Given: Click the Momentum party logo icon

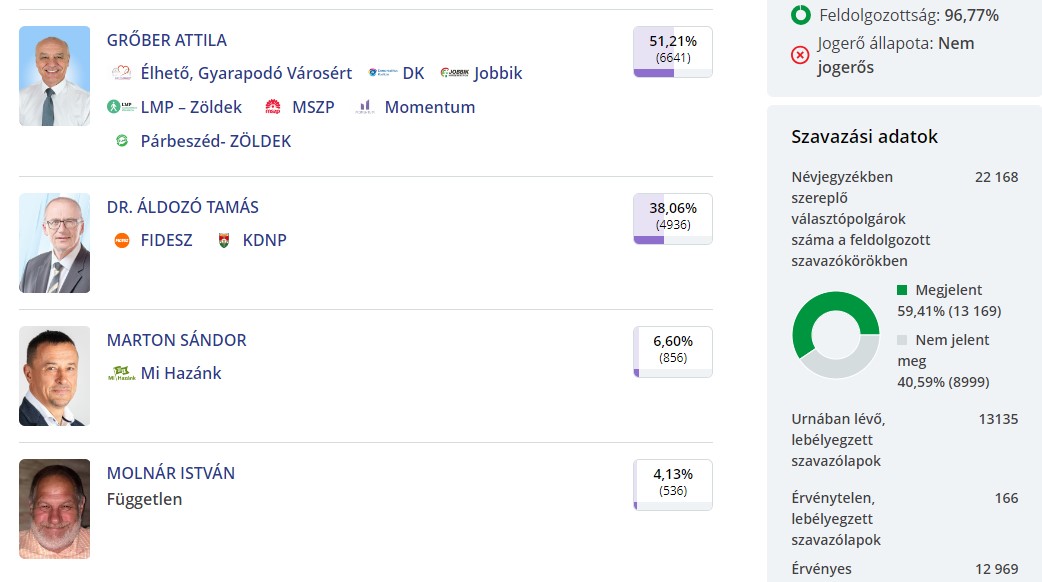Looking at the screenshot, I should pyautogui.click(x=365, y=107).
